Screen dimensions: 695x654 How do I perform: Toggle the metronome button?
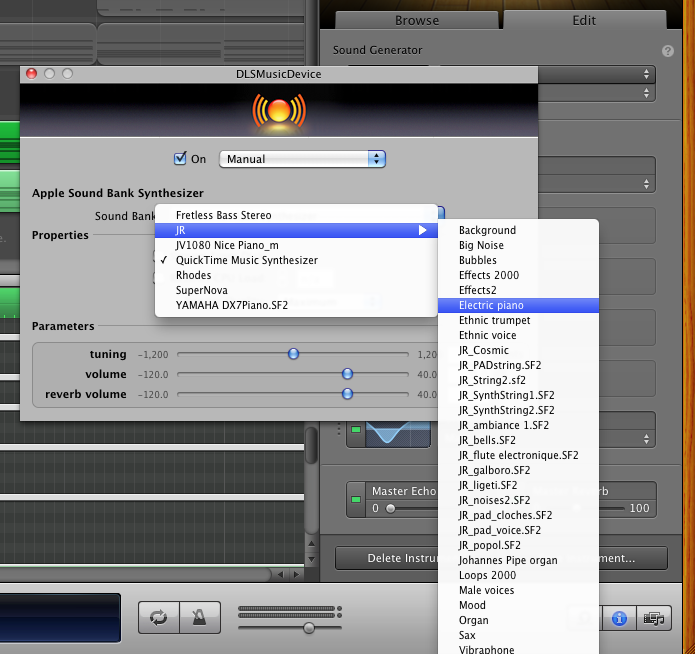coord(200,617)
